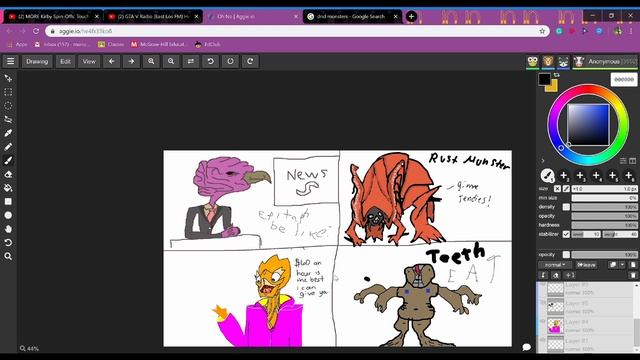Rotate view clockwise from toolbar
This screenshot has height=360, width=640.
click(x=250, y=61)
